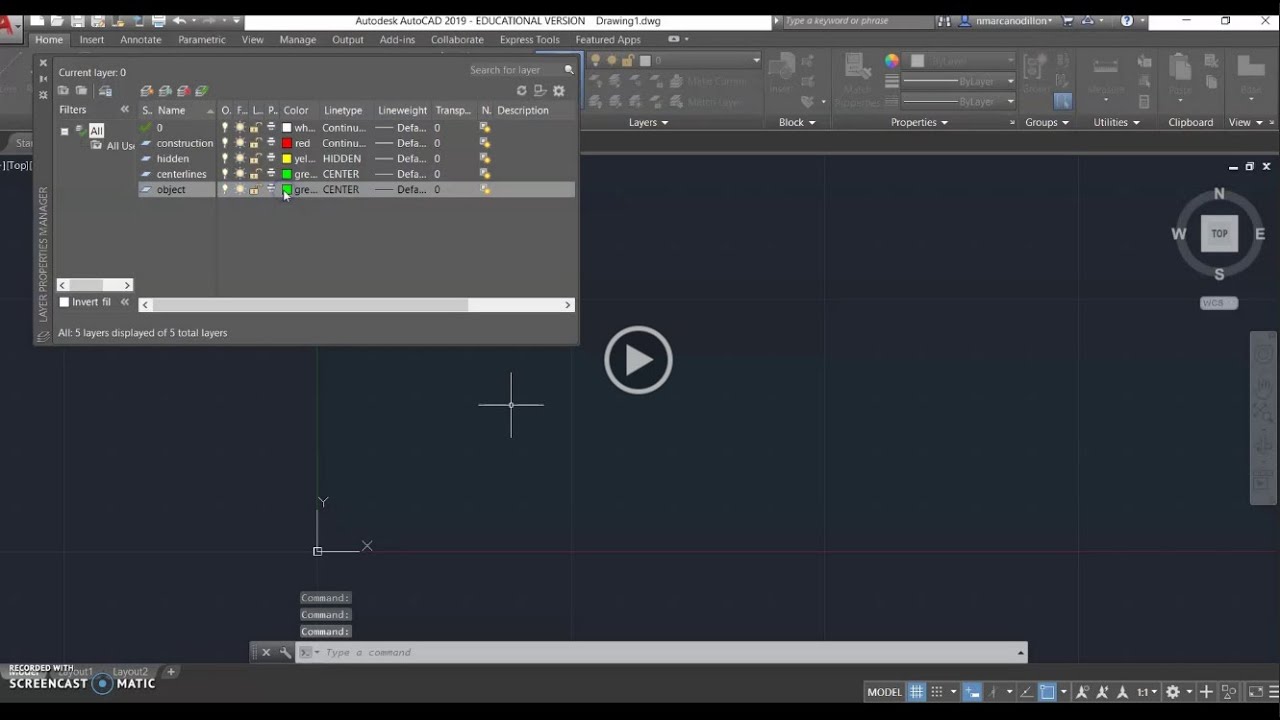
Task: Check the Invert filter checkbox
Action: click(64, 302)
